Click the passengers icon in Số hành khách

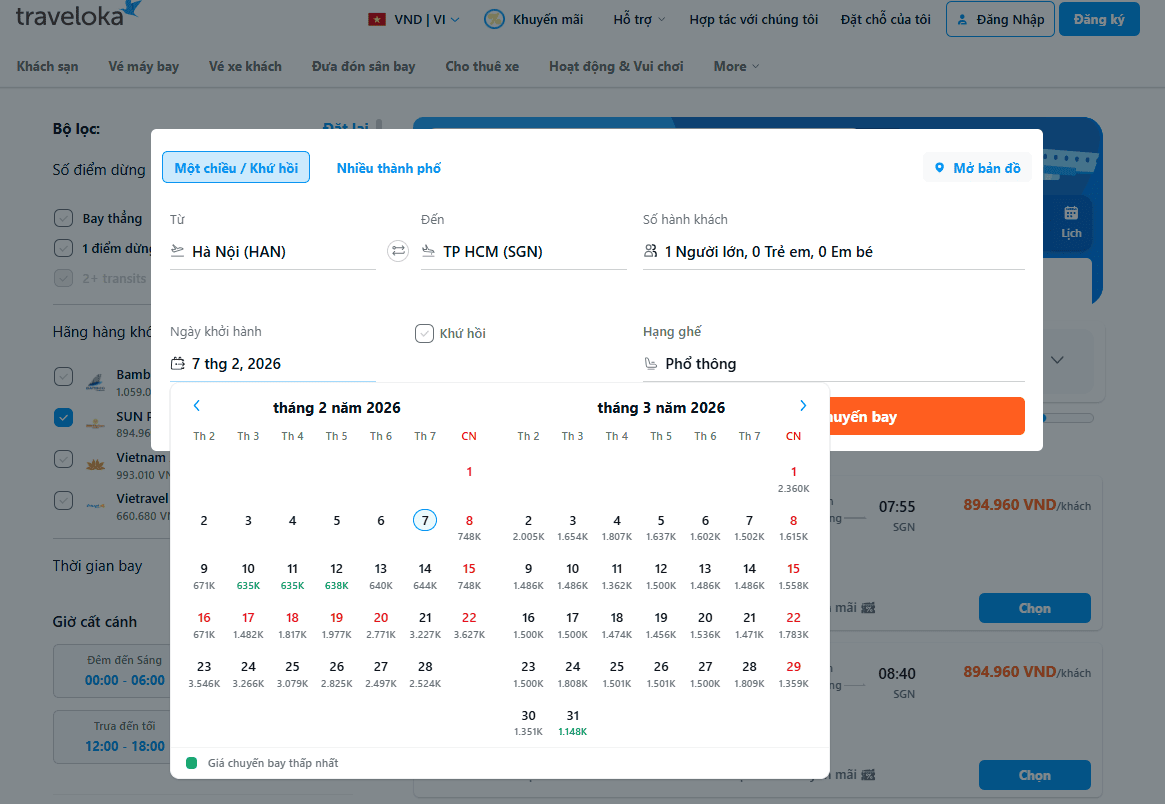click(651, 252)
